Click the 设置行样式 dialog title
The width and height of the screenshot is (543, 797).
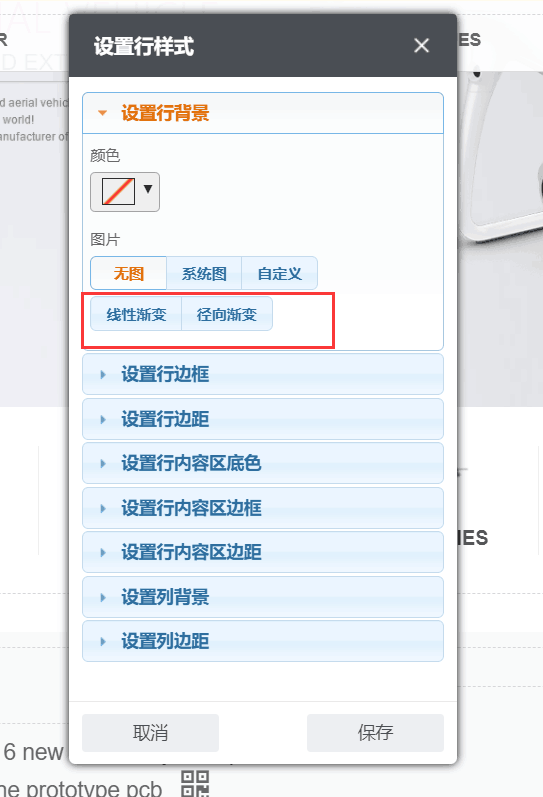tap(144, 46)
